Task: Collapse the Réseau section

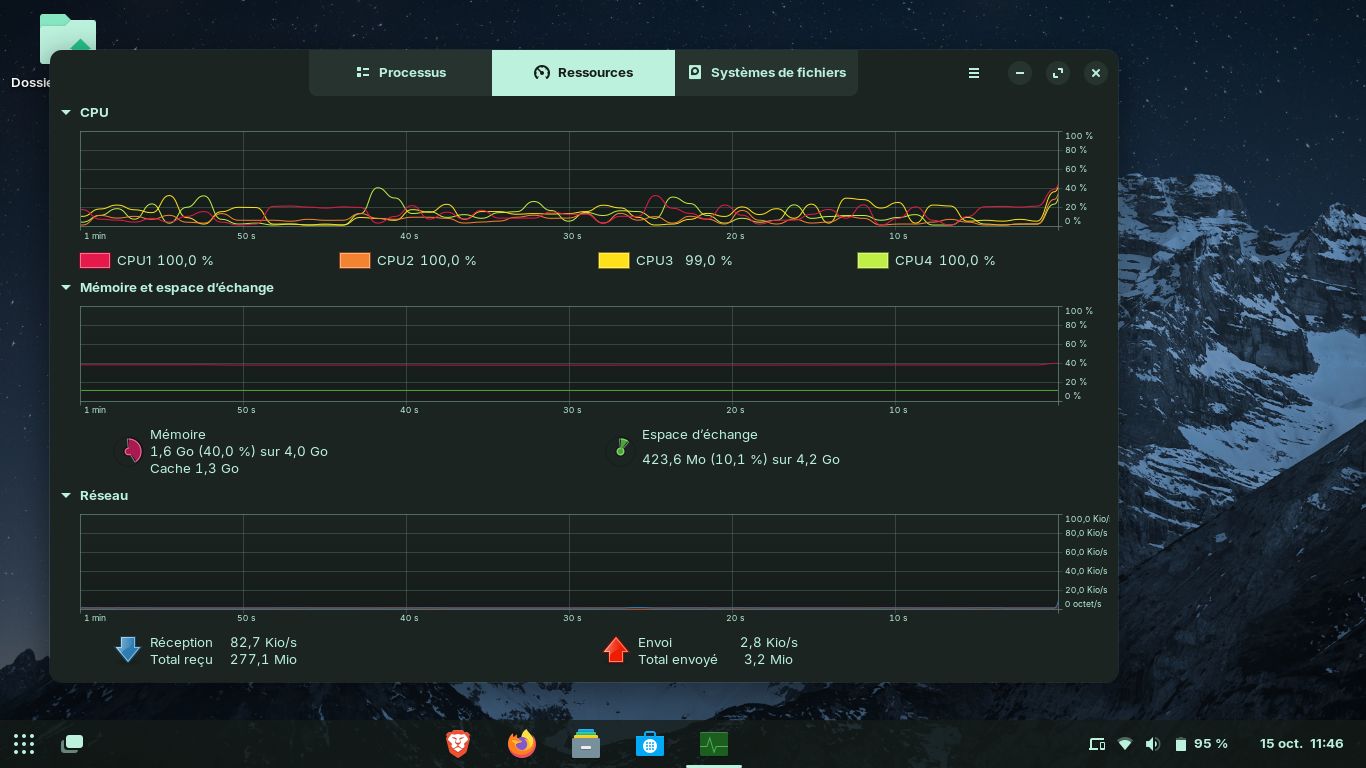Action: [x=66, y=496]
